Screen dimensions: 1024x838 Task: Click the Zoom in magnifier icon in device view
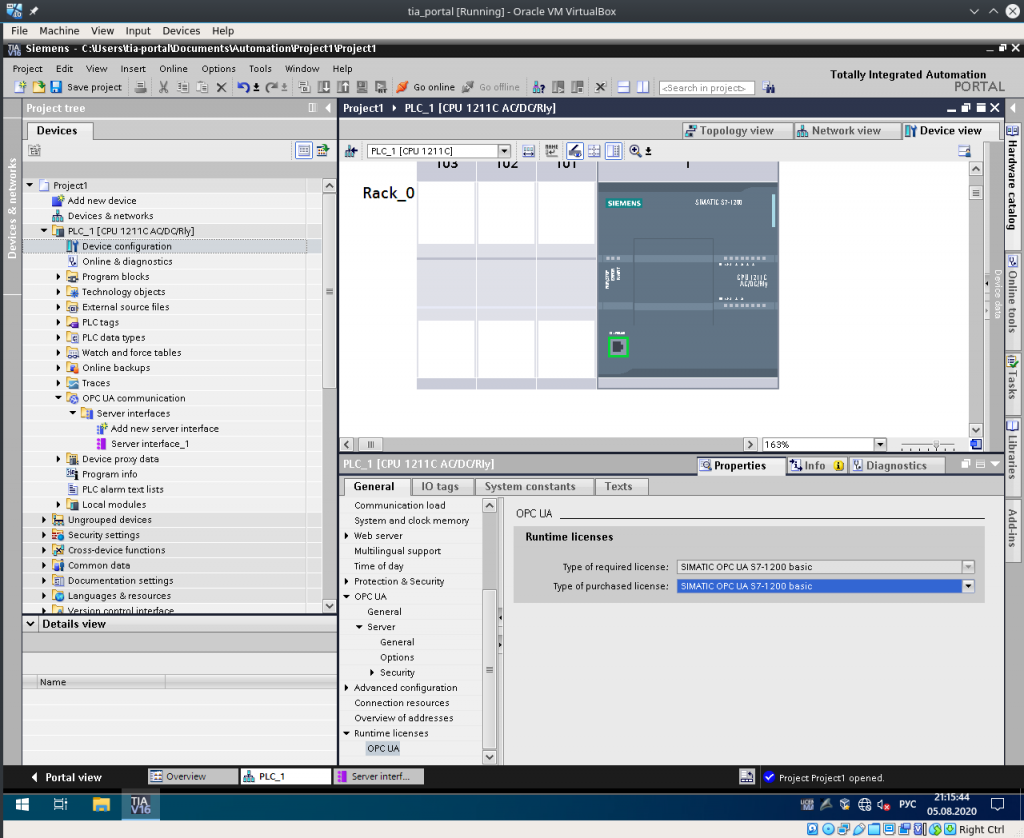pyautogui.click(x=635, y=151)
